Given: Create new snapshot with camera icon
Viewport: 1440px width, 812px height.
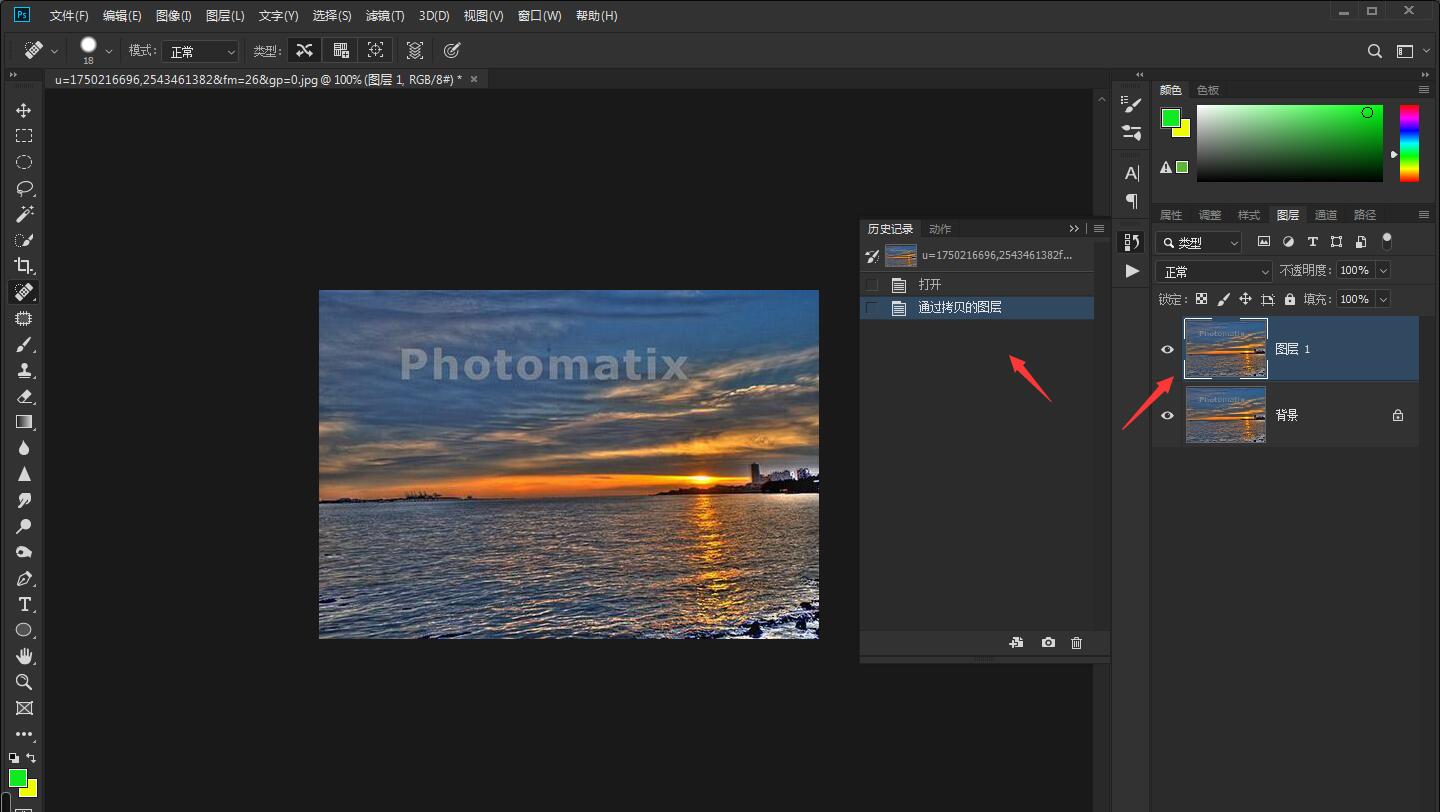Looking at the screenshot, I should pyautogui.click(x=1048, y=643).
